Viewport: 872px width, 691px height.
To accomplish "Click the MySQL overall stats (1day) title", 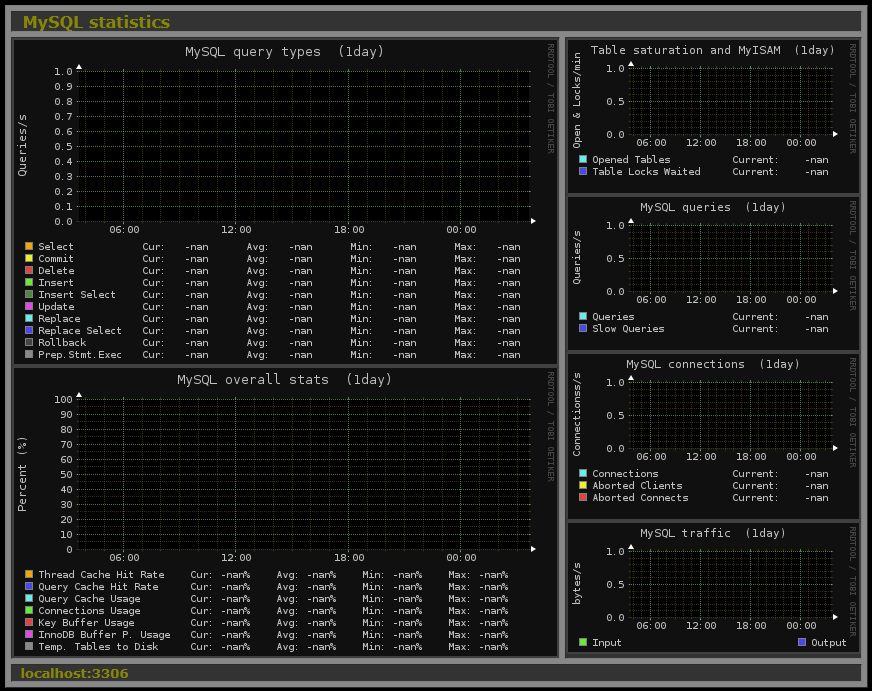I will point(284,380).
